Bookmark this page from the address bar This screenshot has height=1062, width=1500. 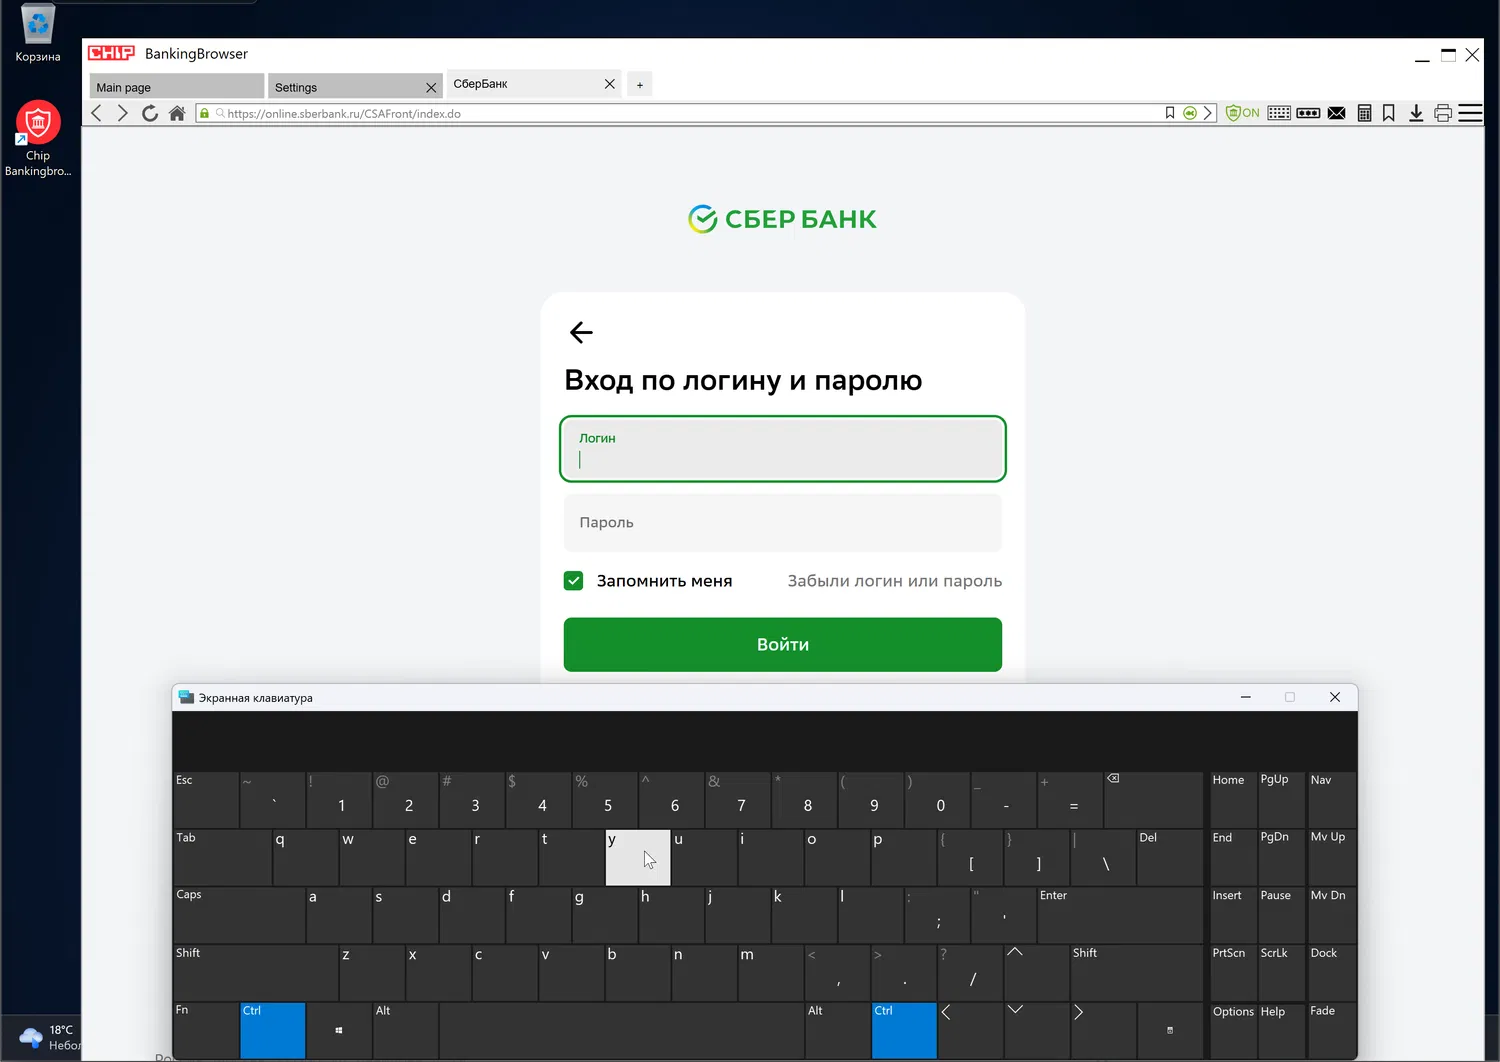click(x=1170, y=113)
